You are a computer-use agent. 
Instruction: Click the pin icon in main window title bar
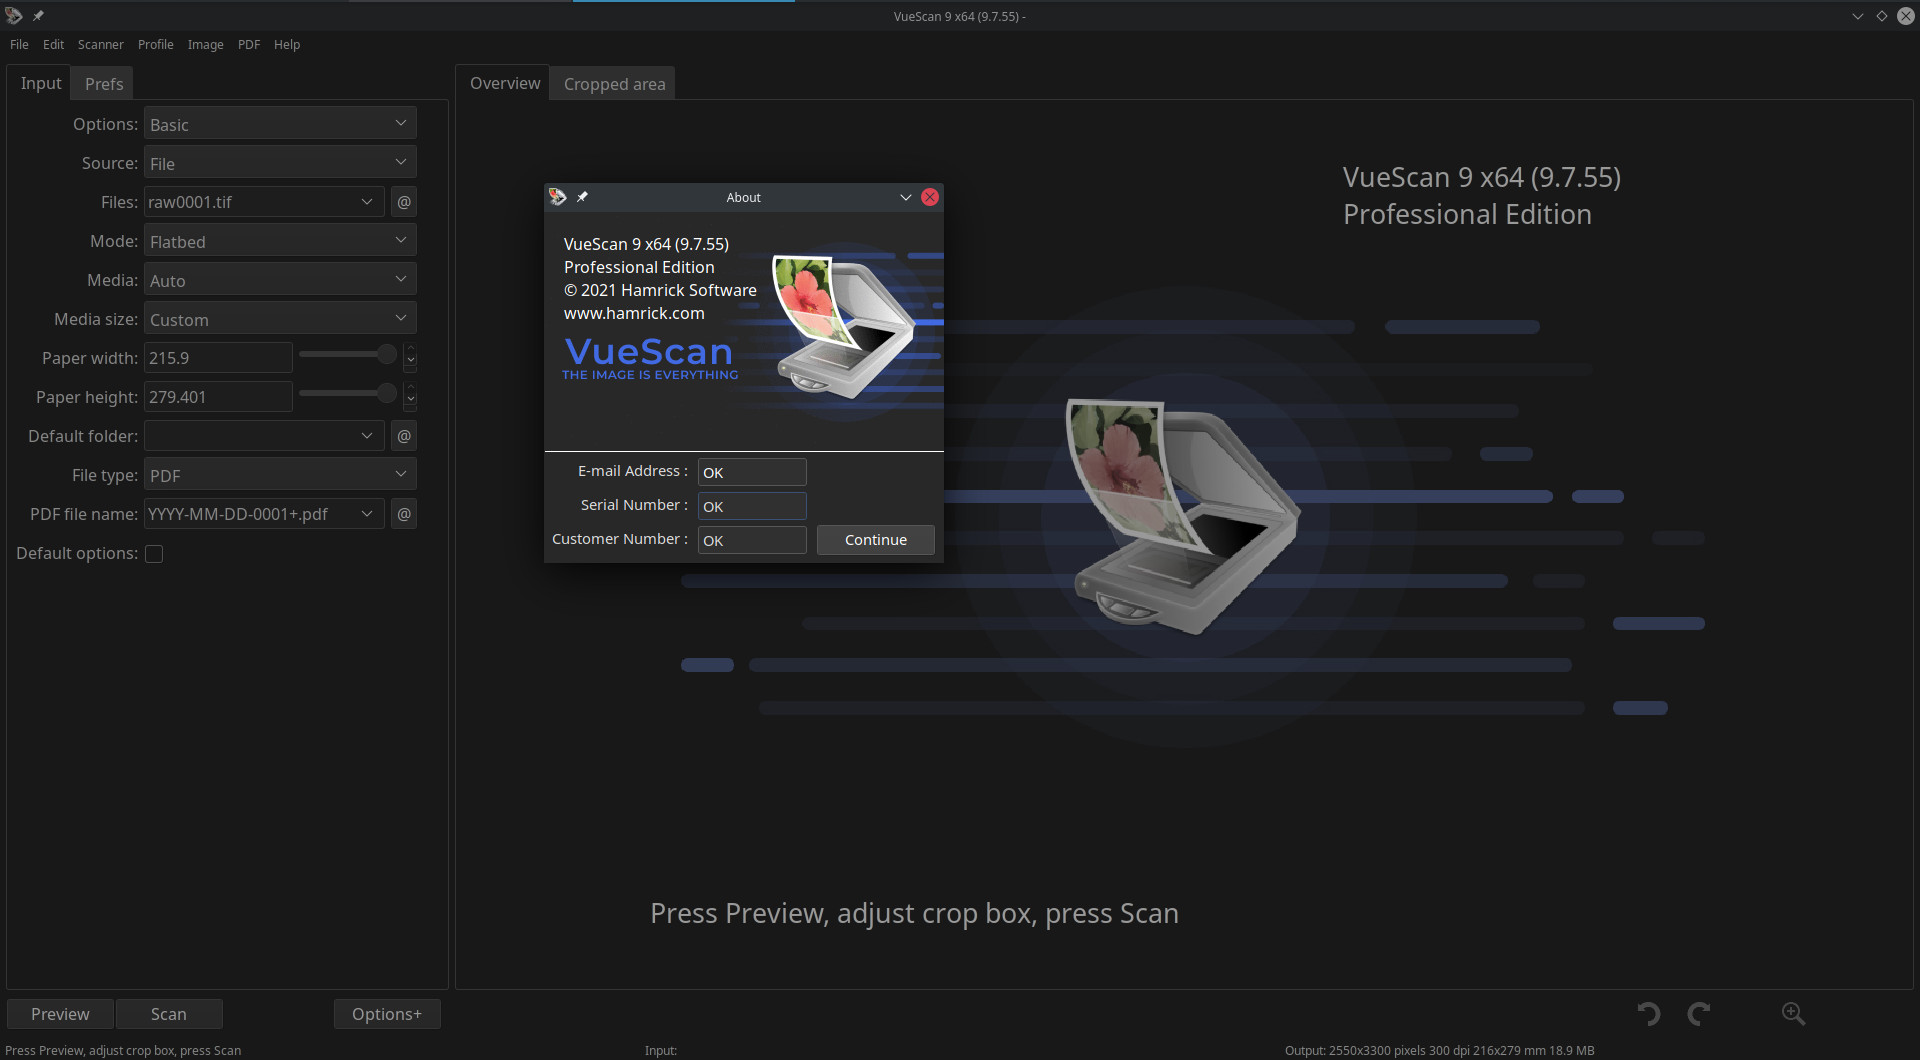[38, 16]
